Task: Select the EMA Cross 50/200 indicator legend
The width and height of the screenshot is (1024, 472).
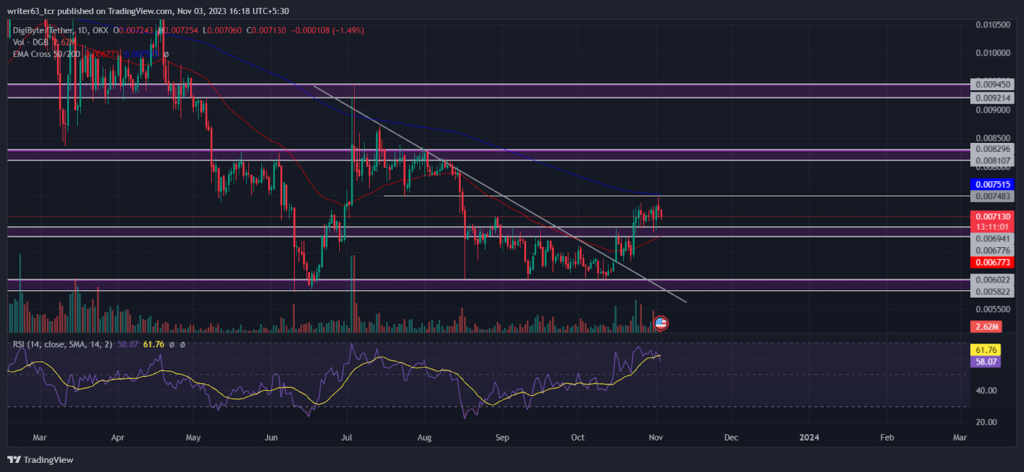Action: pyautogui.click(x=45, y=54)
